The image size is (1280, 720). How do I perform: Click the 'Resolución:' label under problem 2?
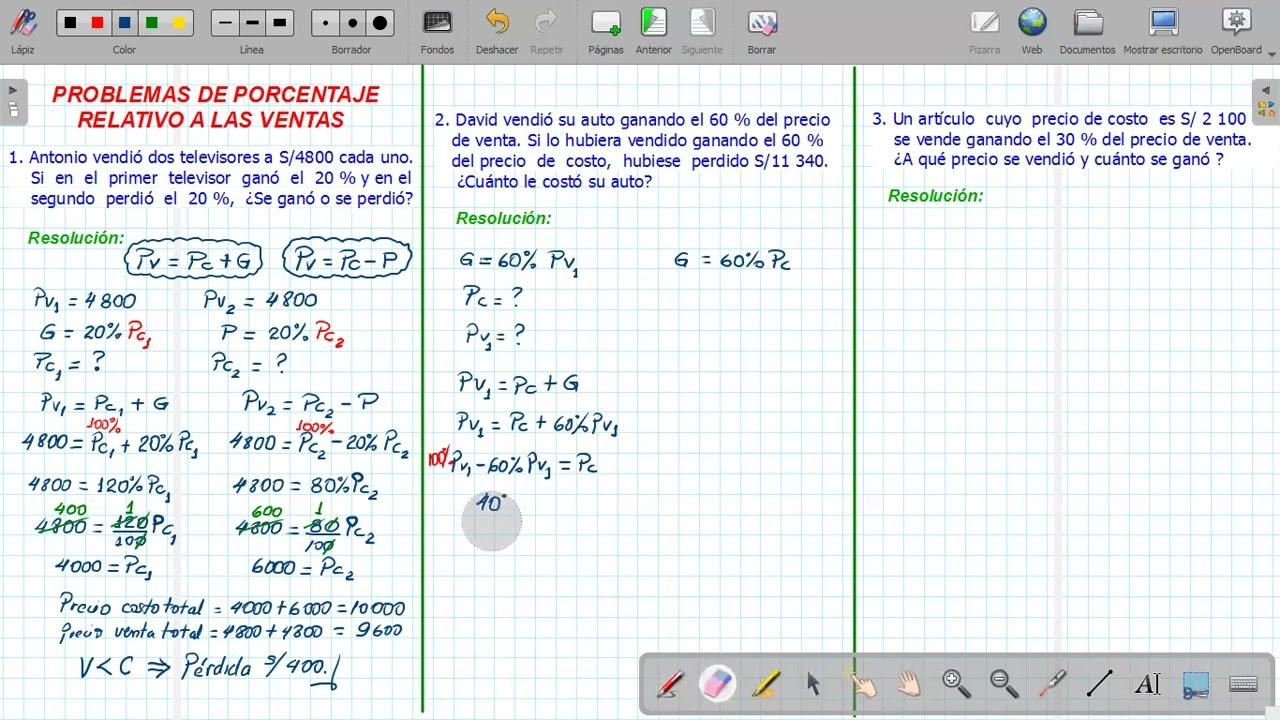[504, 218]
